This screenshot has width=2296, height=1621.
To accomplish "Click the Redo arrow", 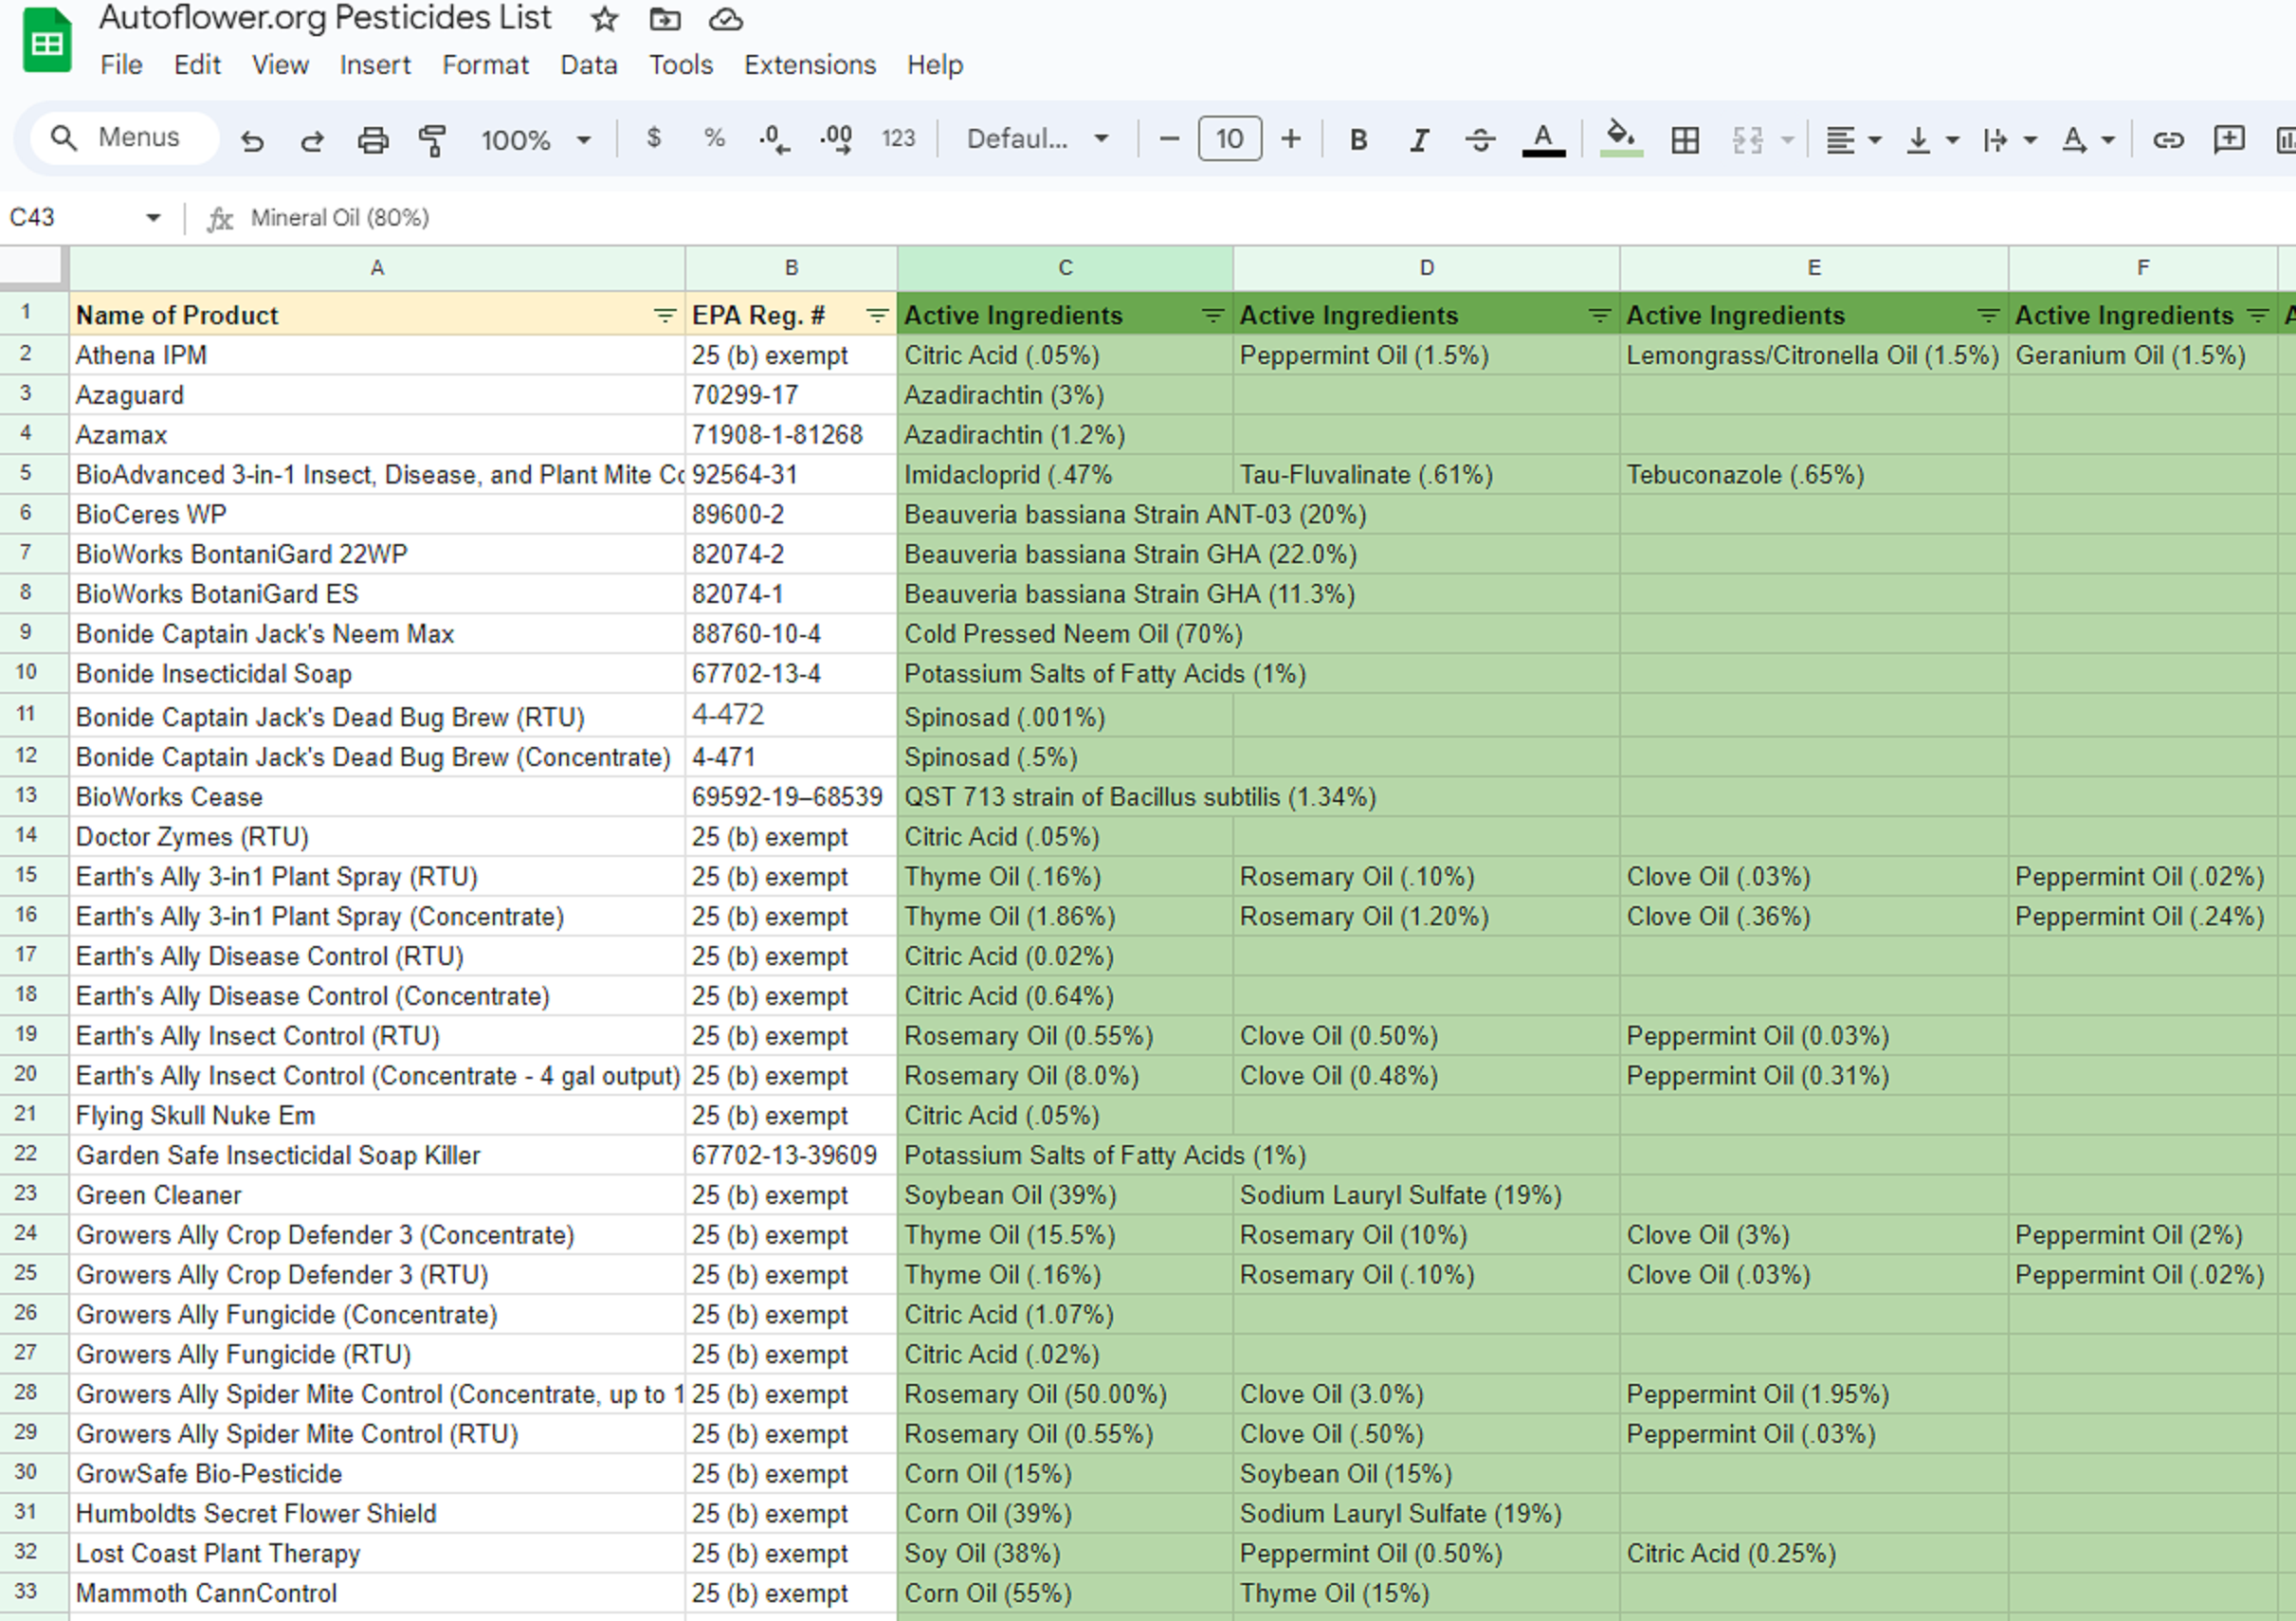I will [x=312, y=139].
